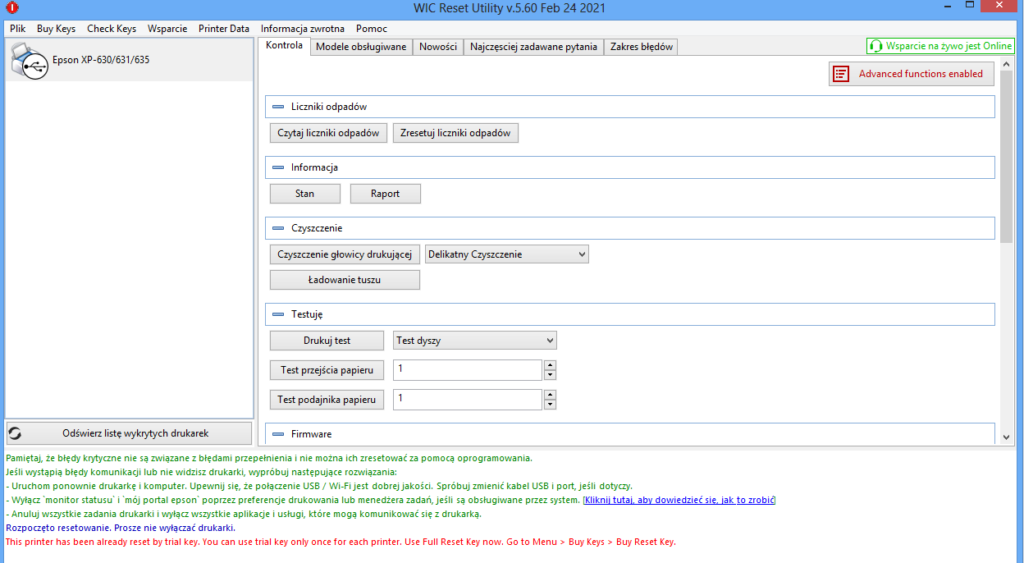The image size is (1024, 563).
Task: Increase the paper pass test count
Action: tap(550, 365)
